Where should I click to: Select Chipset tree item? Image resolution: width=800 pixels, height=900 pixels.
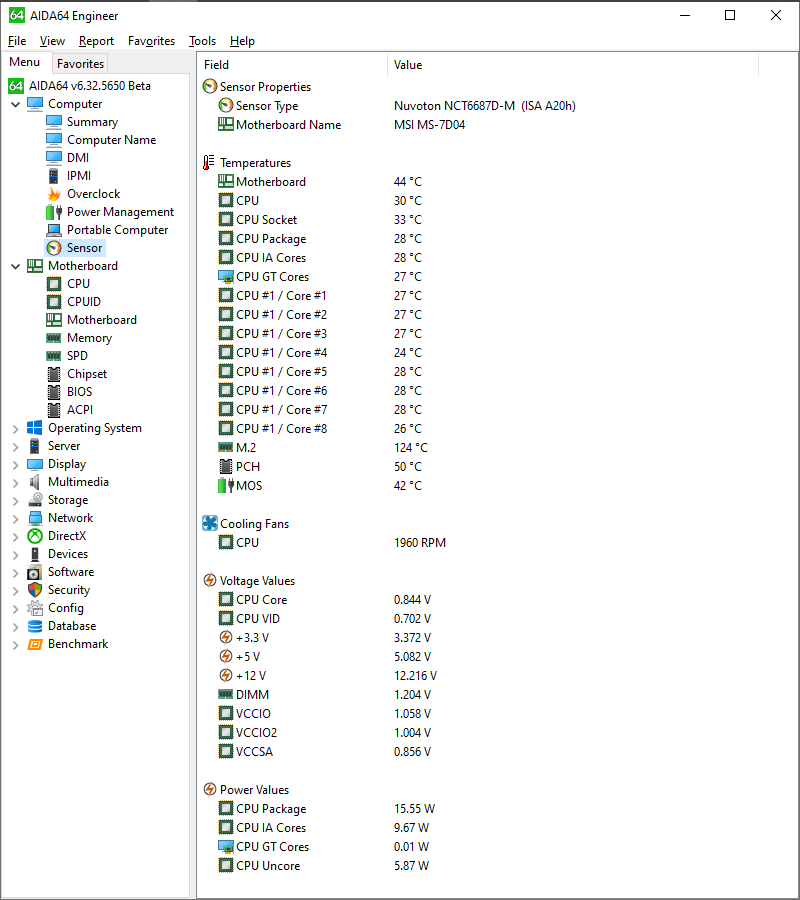click(x=87, y=374)
